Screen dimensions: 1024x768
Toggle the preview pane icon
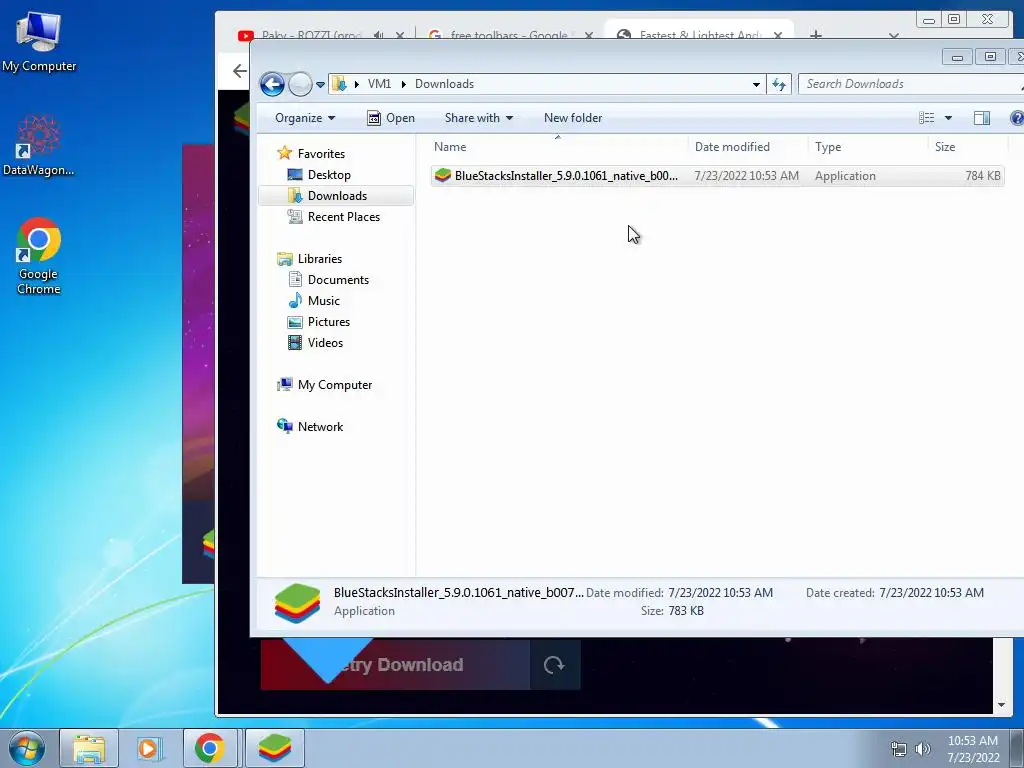click(x=982, y=118)
